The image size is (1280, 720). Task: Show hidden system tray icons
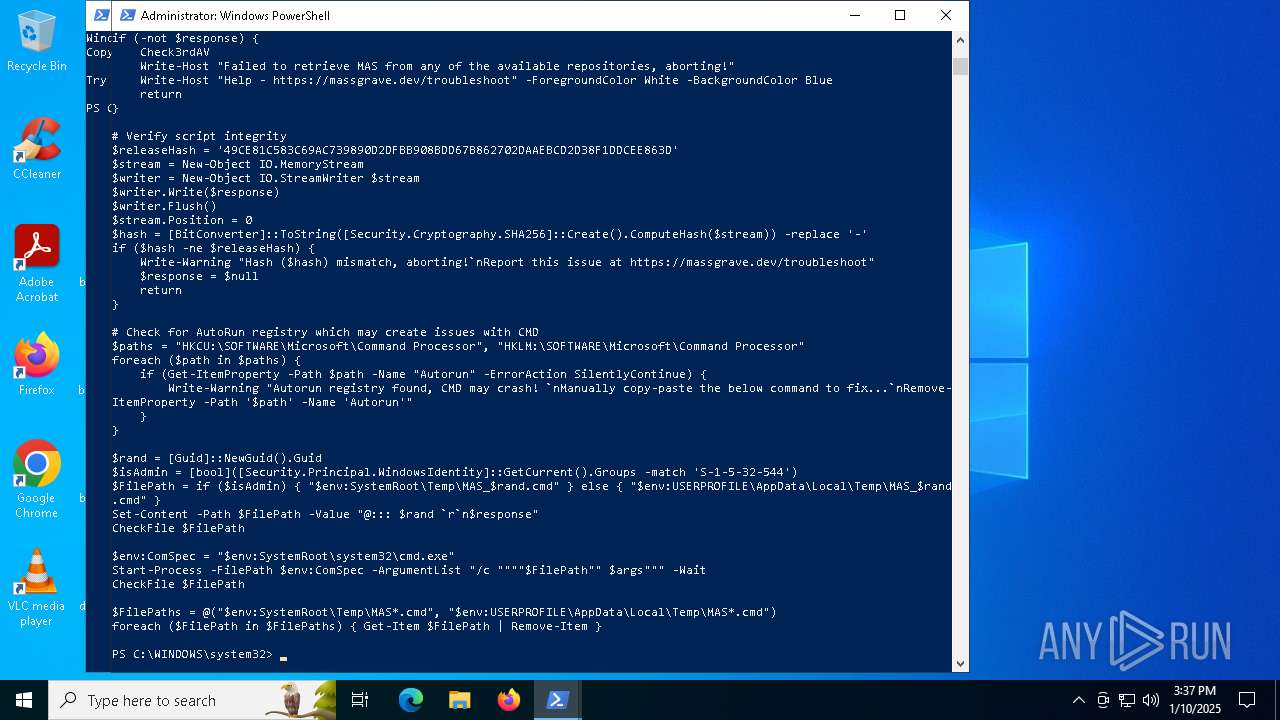(x=1078, y=700)
